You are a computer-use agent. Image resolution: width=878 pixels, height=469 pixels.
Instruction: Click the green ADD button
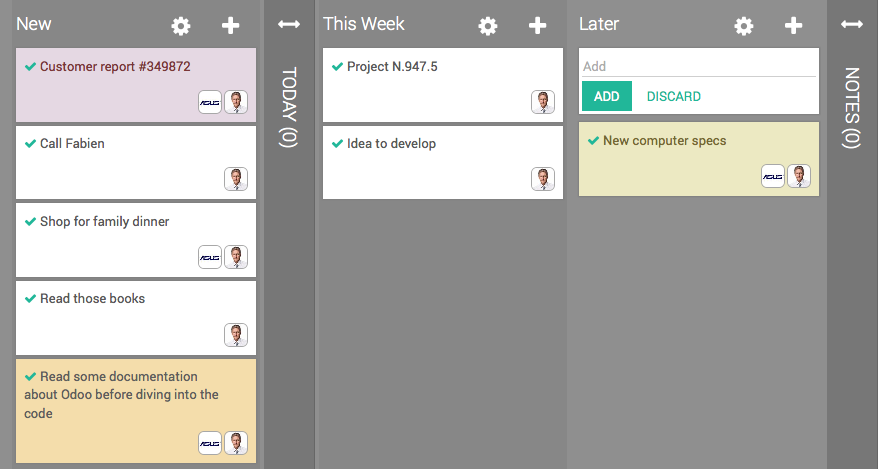click(607, 96)
